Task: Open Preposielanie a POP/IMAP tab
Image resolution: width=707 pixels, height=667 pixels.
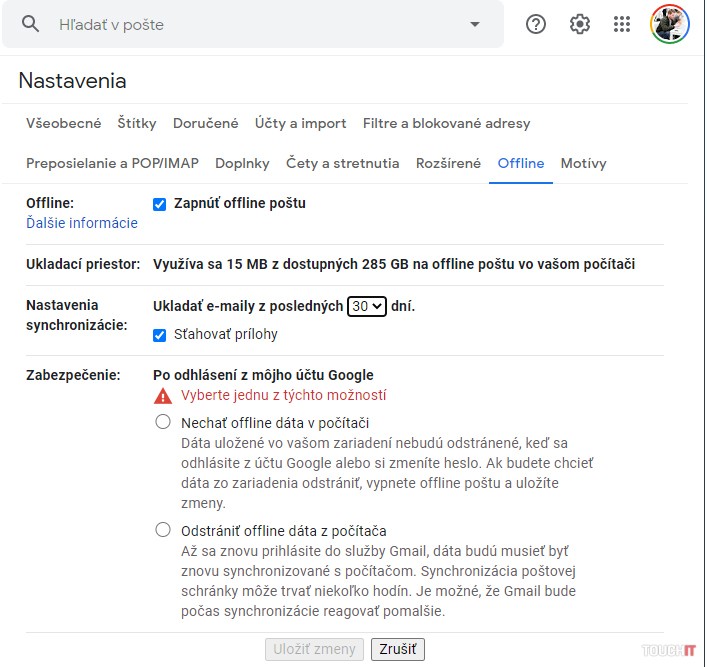Action: click(x=112, y=163)
